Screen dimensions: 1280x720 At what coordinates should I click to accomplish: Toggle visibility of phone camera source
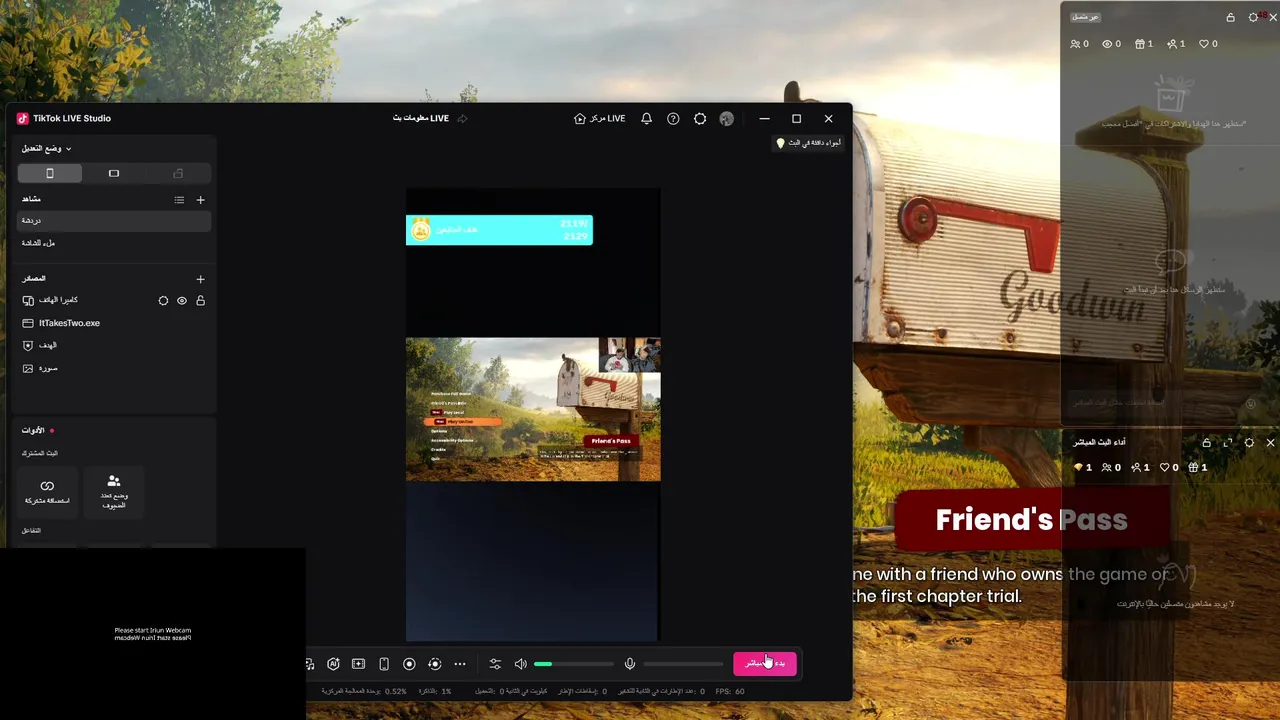click(x=182, y=300)
